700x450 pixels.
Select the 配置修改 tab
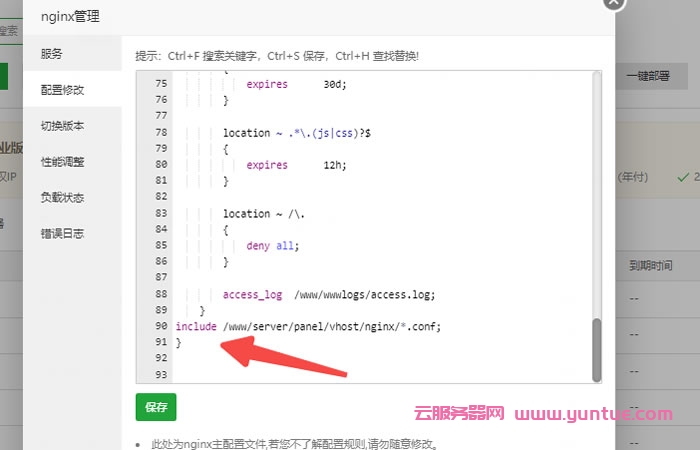(x=62, y=90)
